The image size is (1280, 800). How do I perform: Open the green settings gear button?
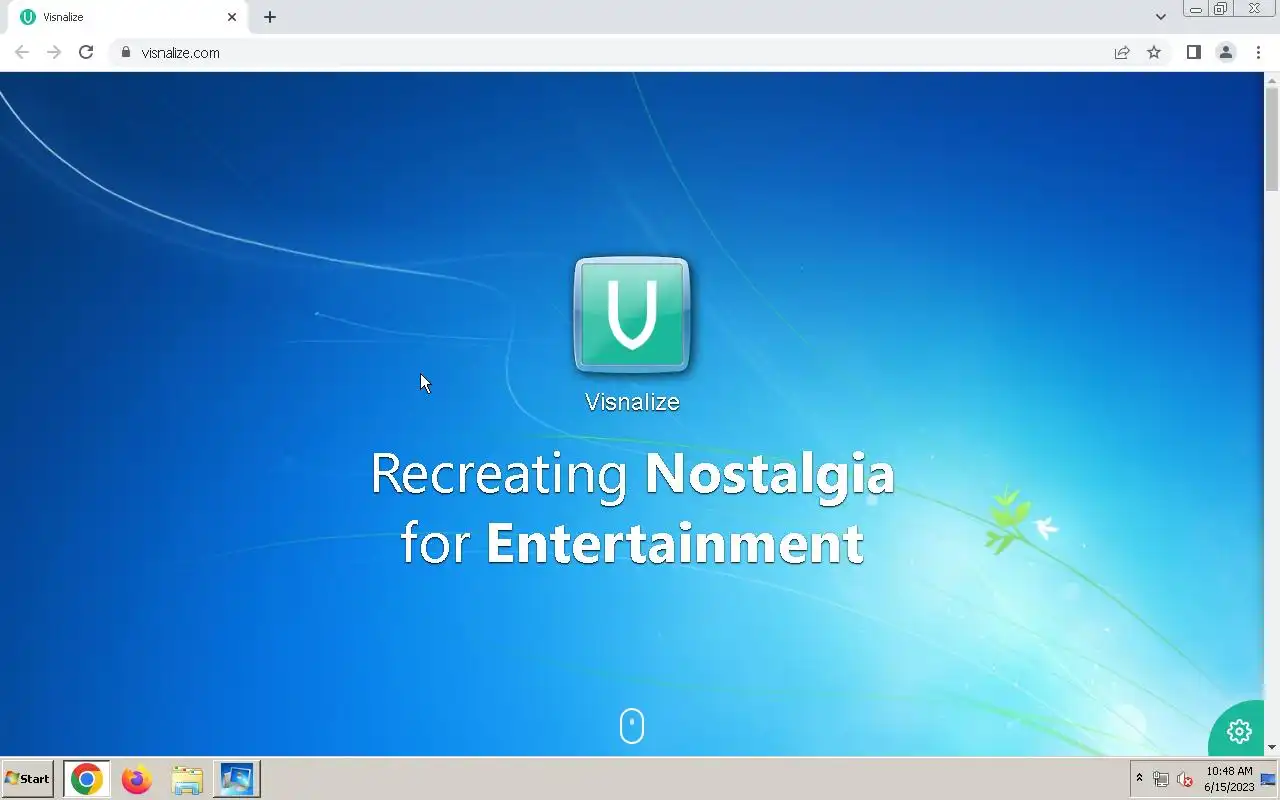pyautogui.click(x=1239, y=731)
